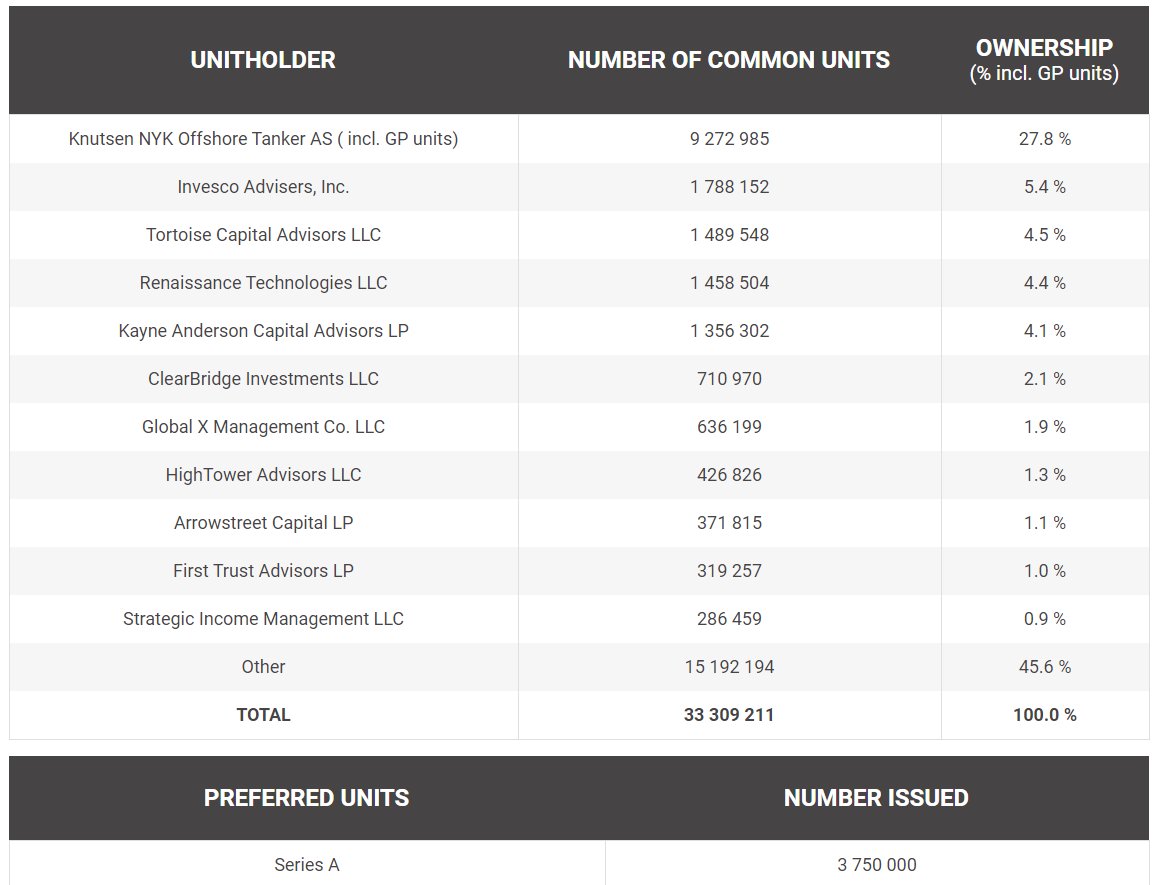Click the OWNERSHIP column header
1160x885 pixels.
[1044, 59]
